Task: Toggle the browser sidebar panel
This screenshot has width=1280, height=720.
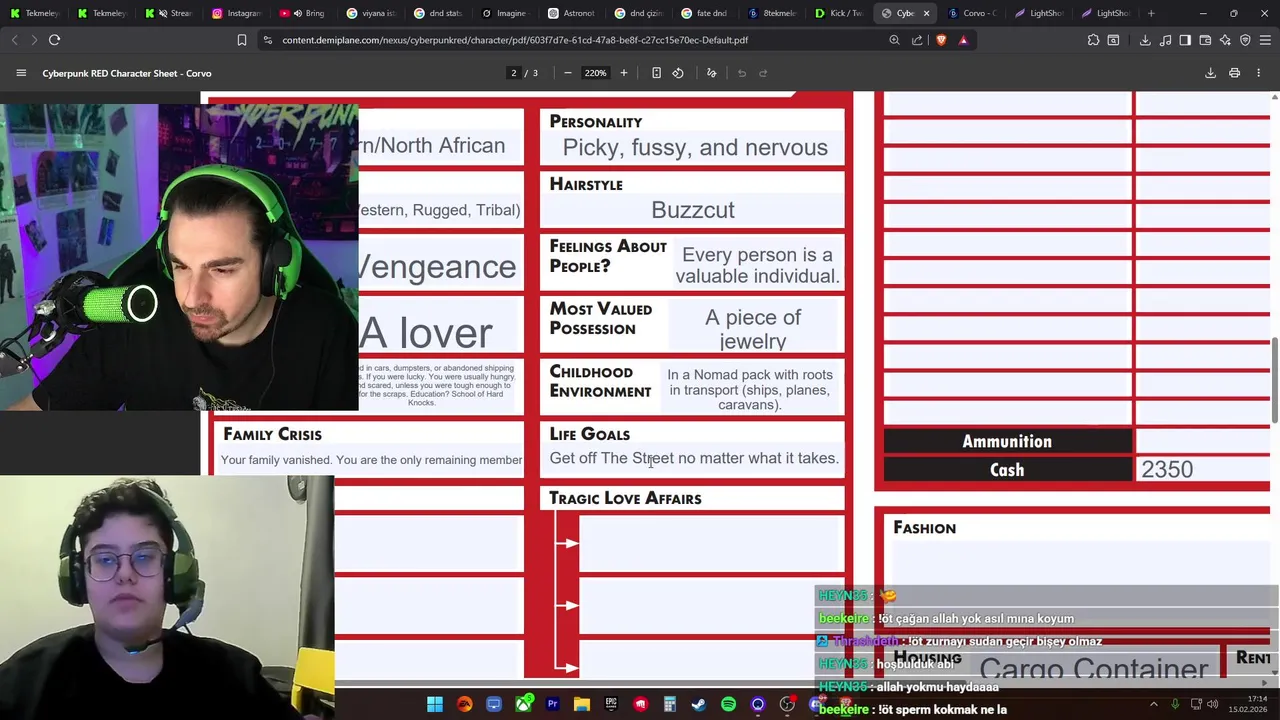Action: point(1185,40)
